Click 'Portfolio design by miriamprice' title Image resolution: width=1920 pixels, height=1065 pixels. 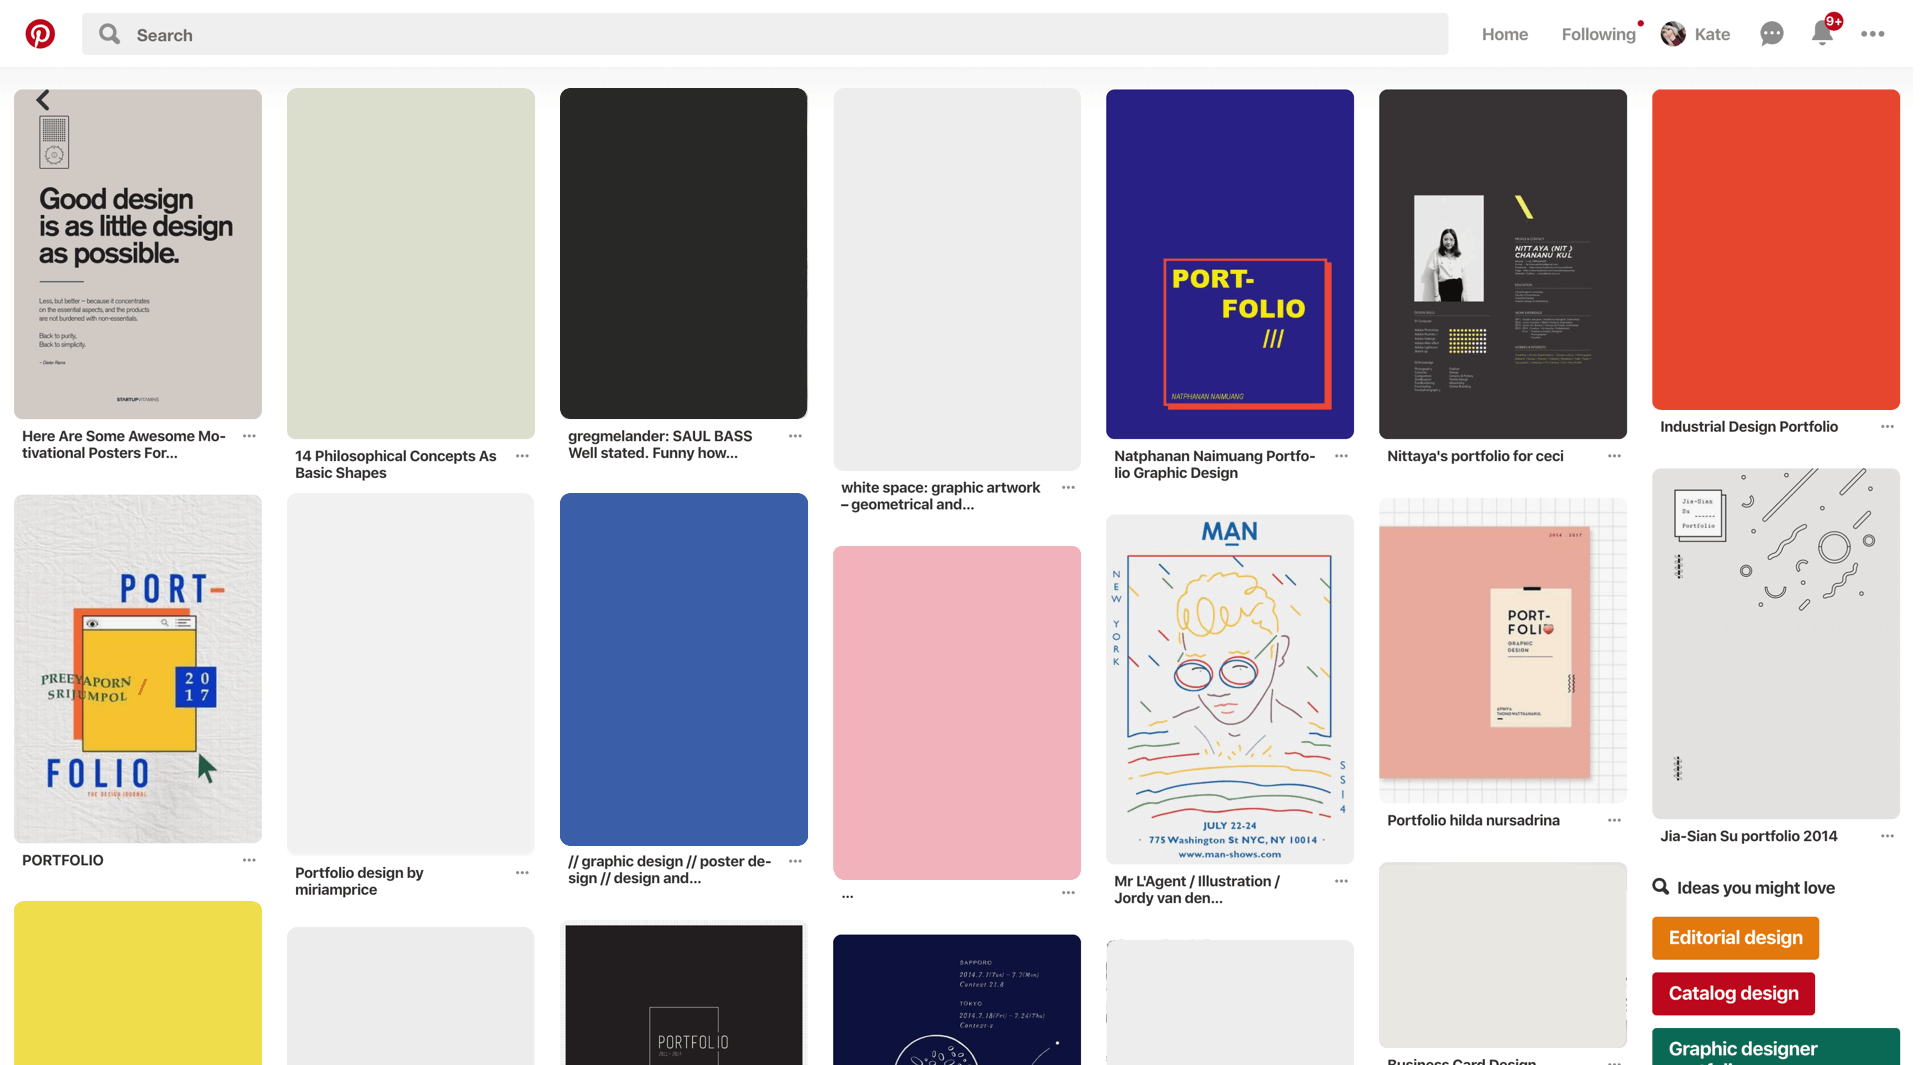(x=359, y=881)
